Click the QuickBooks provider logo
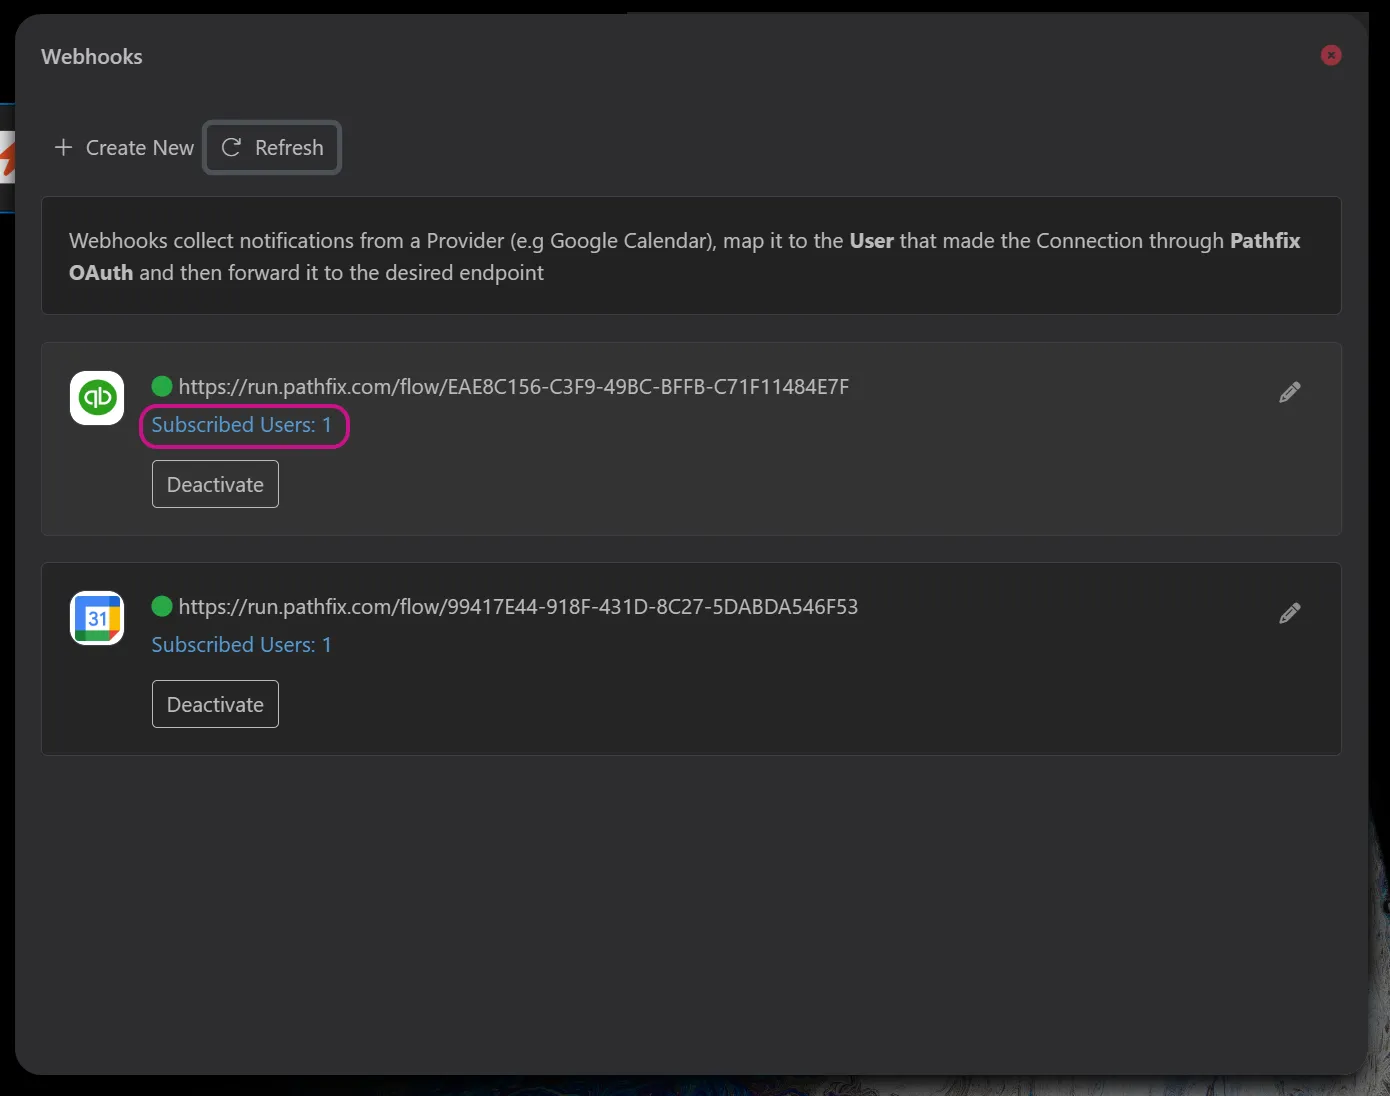 97,398
